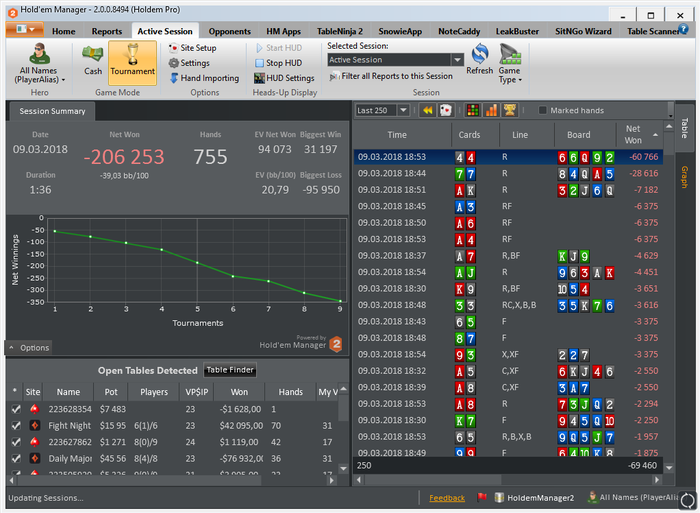Open the Game Type filter
Image resolution: width=700 pixels, height=513 pixels.
[x=510, y=63]
